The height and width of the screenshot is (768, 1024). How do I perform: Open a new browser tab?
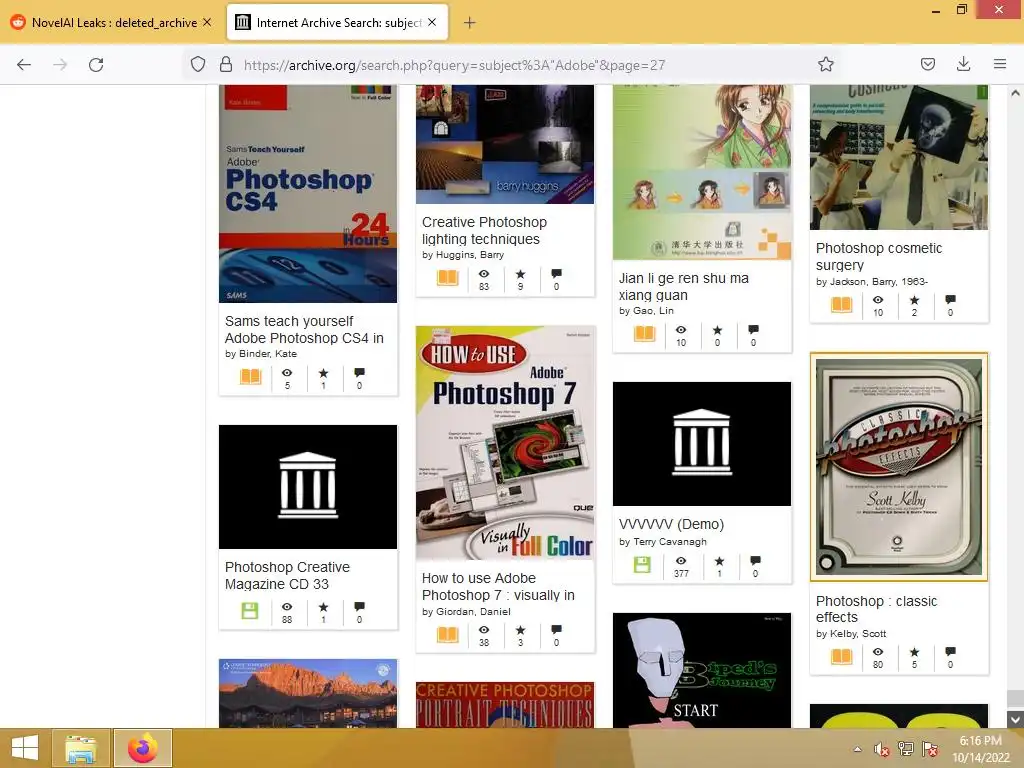coord(470,23)
